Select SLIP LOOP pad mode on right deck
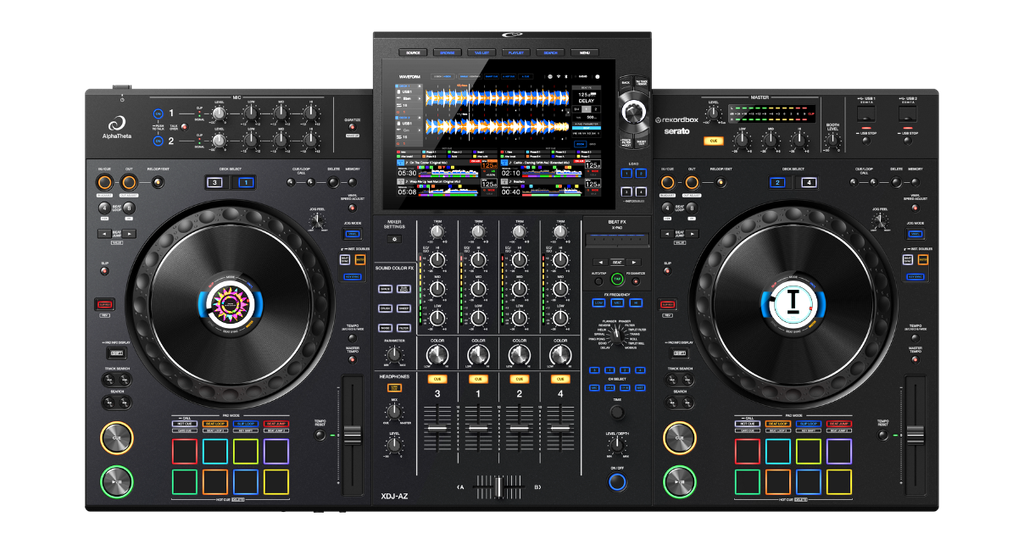 point(808,424)
